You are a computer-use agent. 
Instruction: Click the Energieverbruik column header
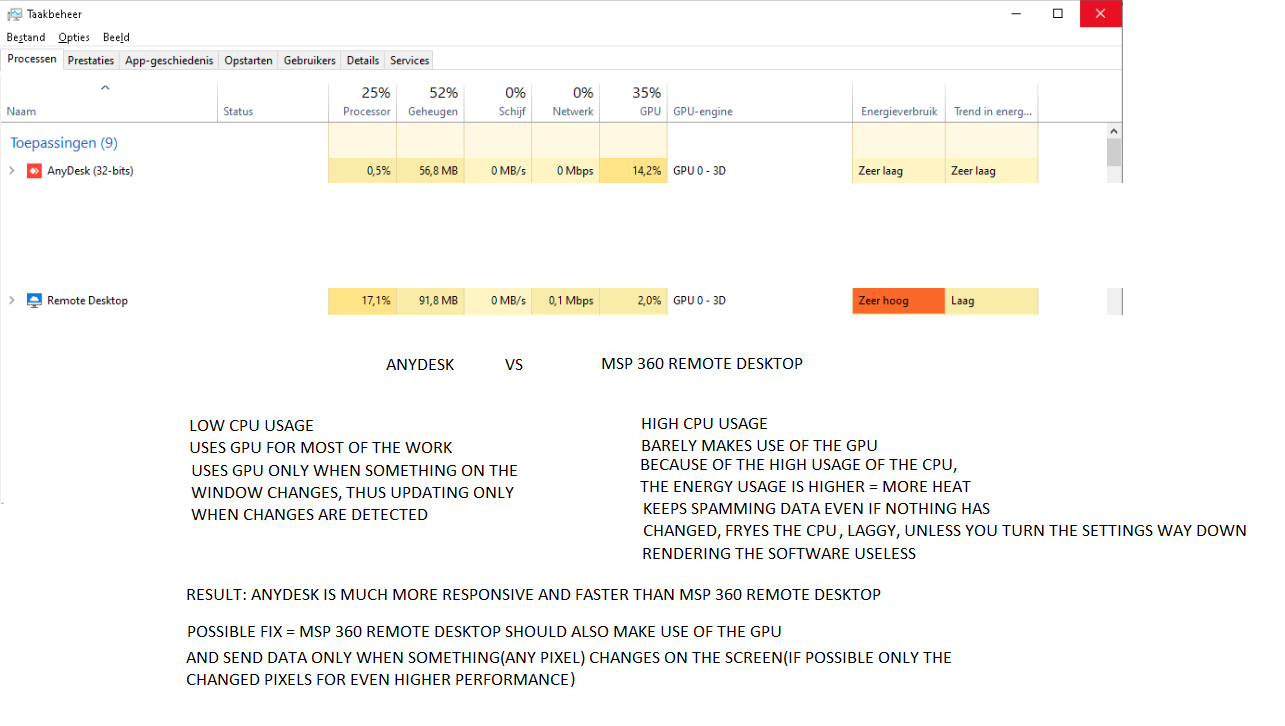click(899, 111)
